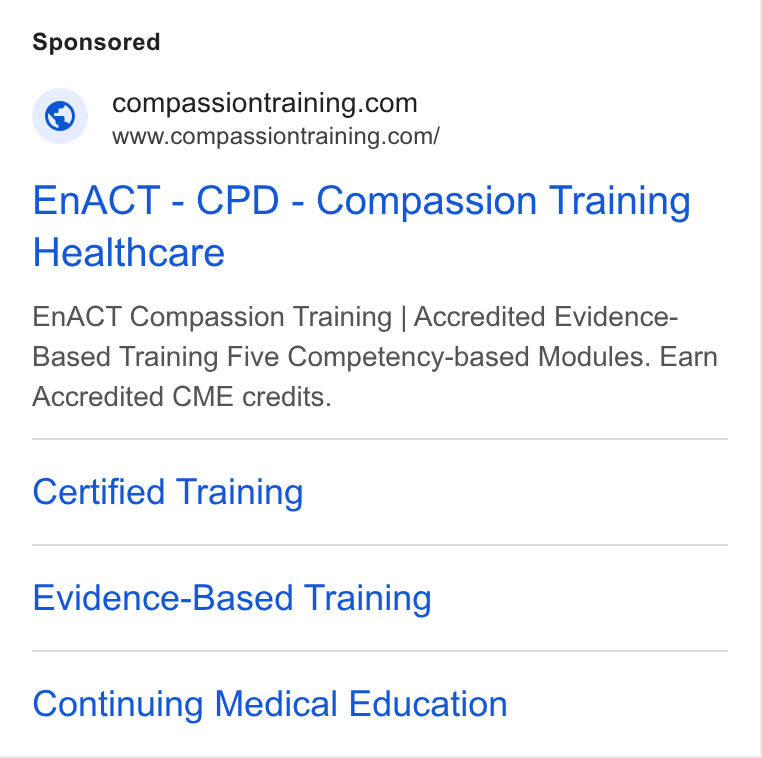Click 'Compassion Training' in the blue headline
The image size is (762, 758).
click(503, 200)
